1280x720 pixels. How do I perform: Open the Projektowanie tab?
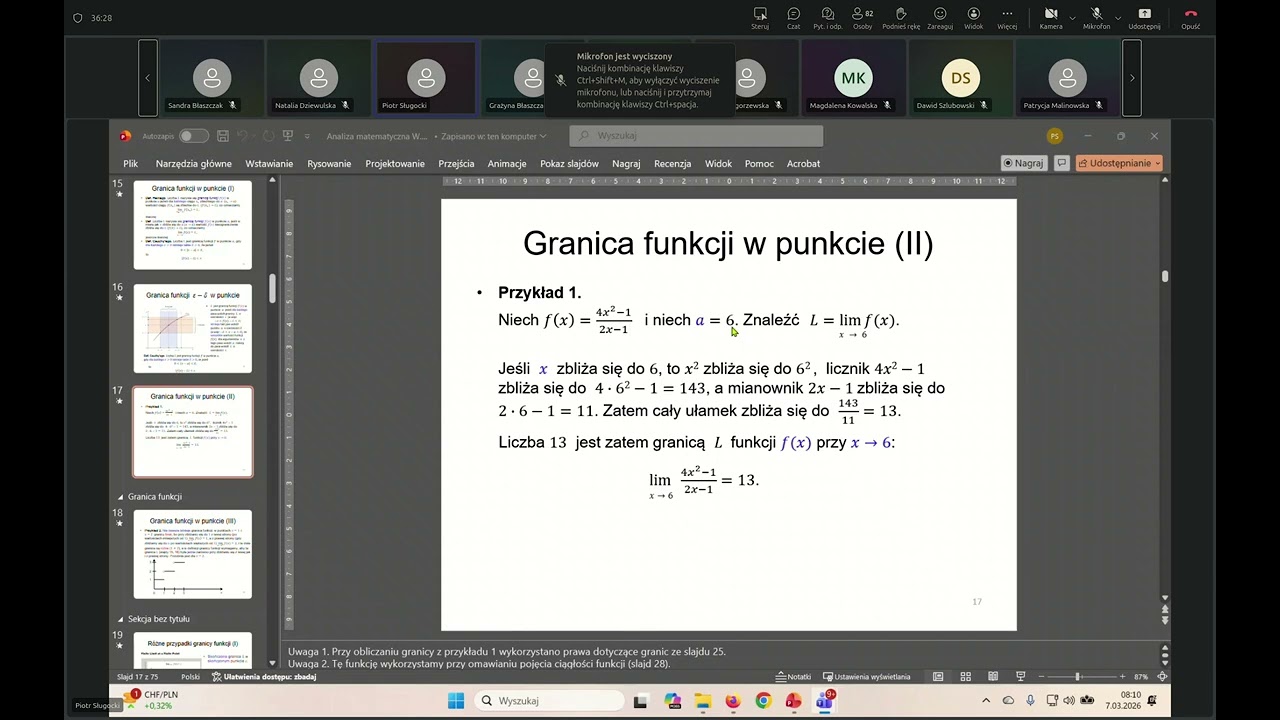[x=395, y=163]
